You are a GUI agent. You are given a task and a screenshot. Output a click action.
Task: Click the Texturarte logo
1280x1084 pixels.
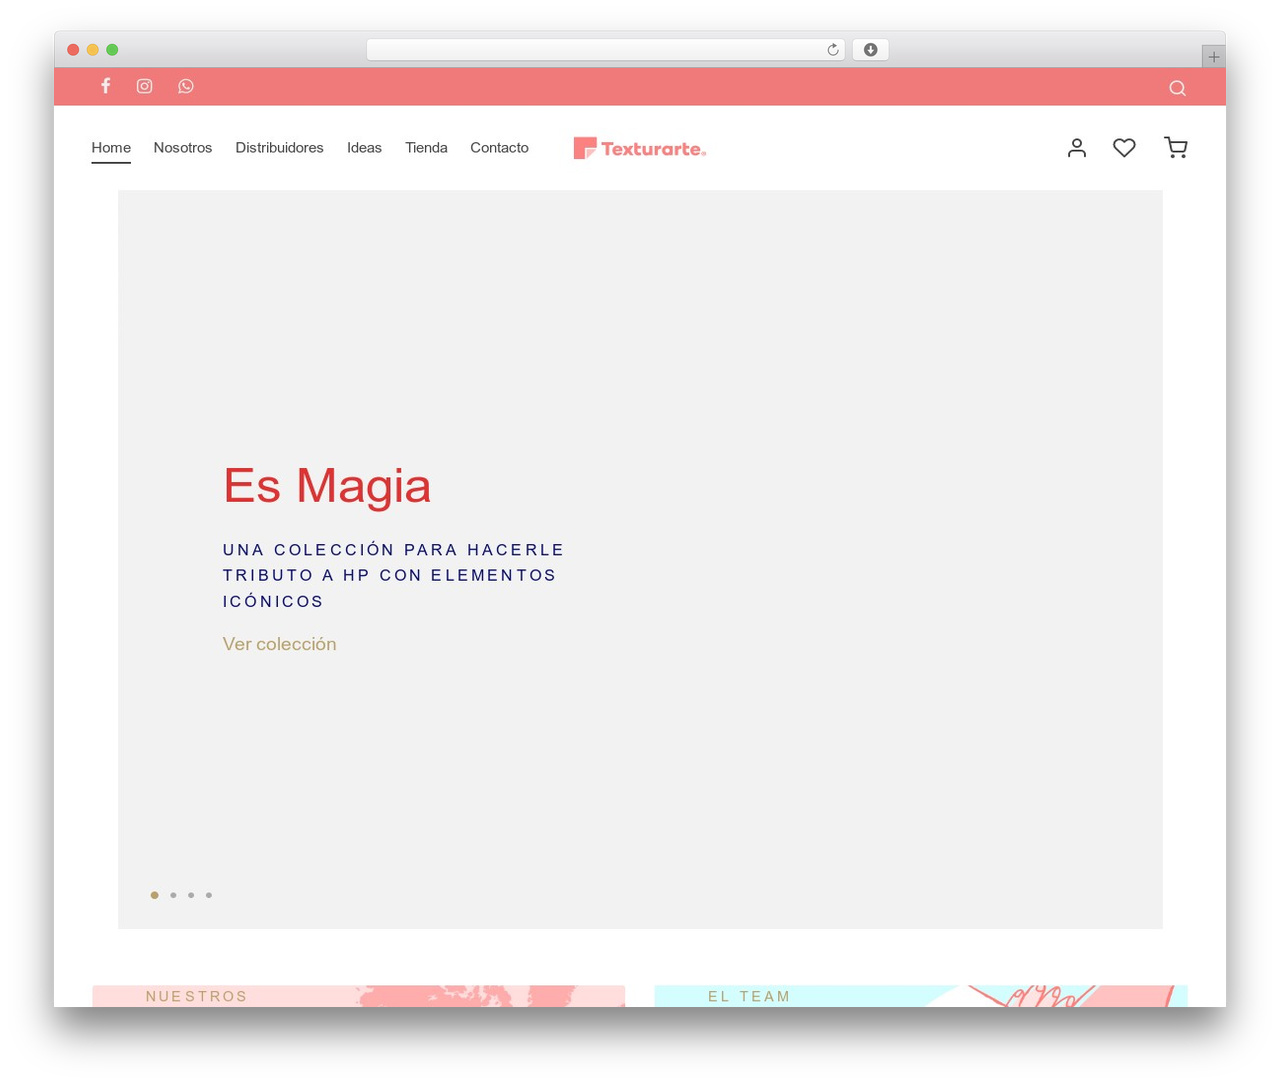coord(640,148)
